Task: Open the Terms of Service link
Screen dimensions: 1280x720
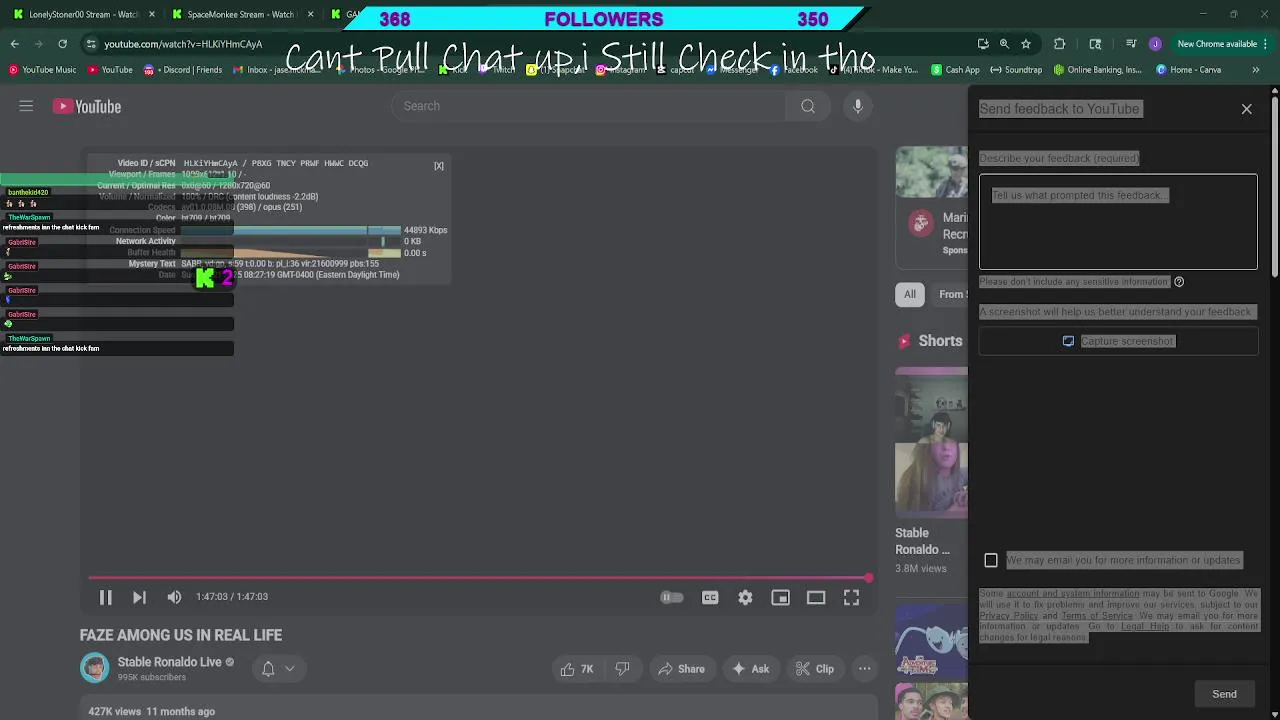Action: click(x=1097, y=615)
